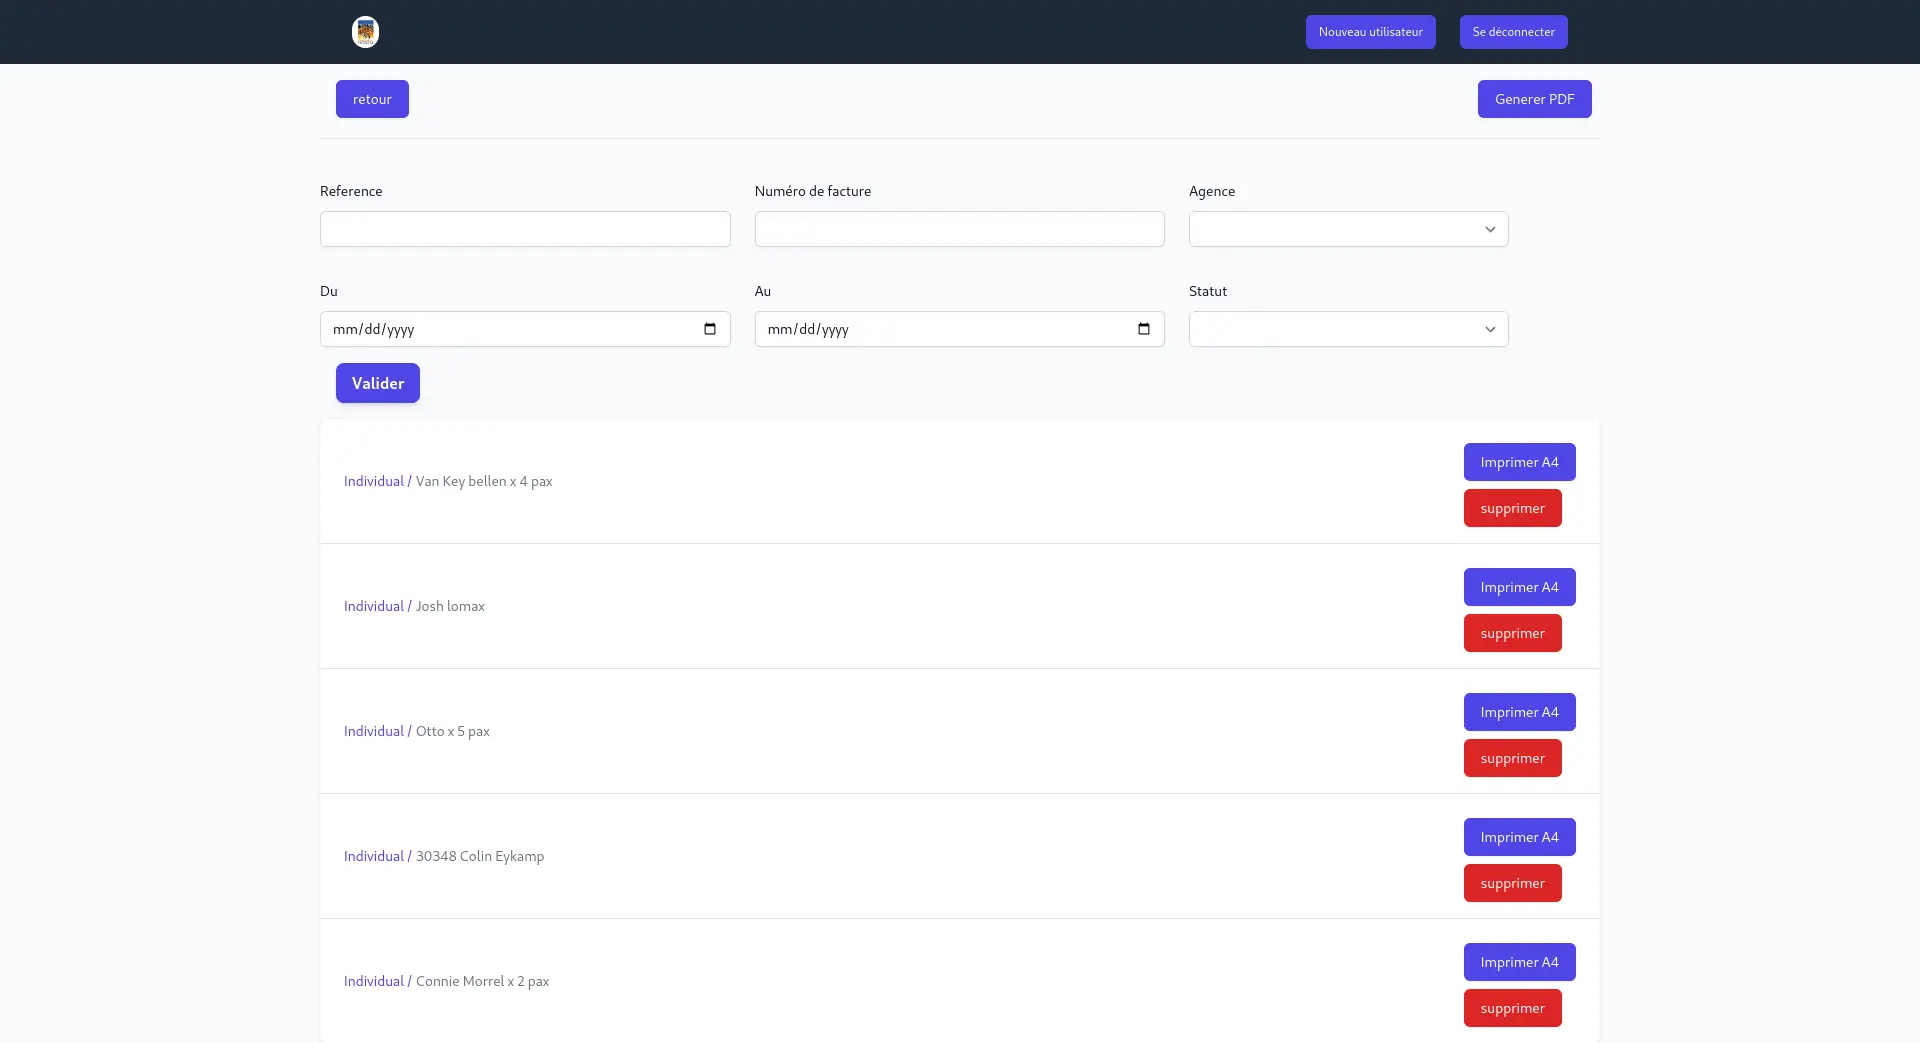Click the text Otto x 5 pax
Viewport: 1920px width, 1043px height.
point(453,731)
